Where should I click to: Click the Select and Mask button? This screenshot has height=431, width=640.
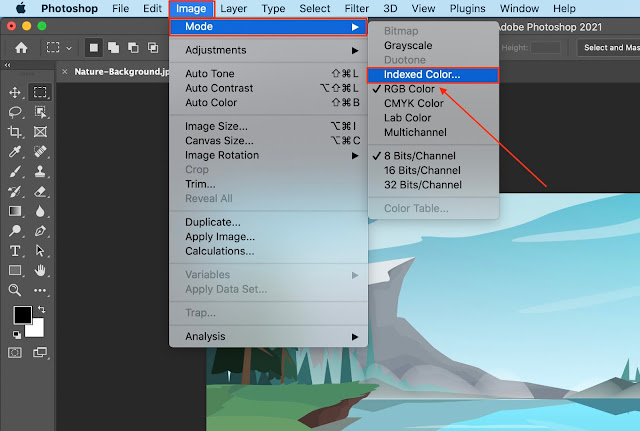point(609,48)
